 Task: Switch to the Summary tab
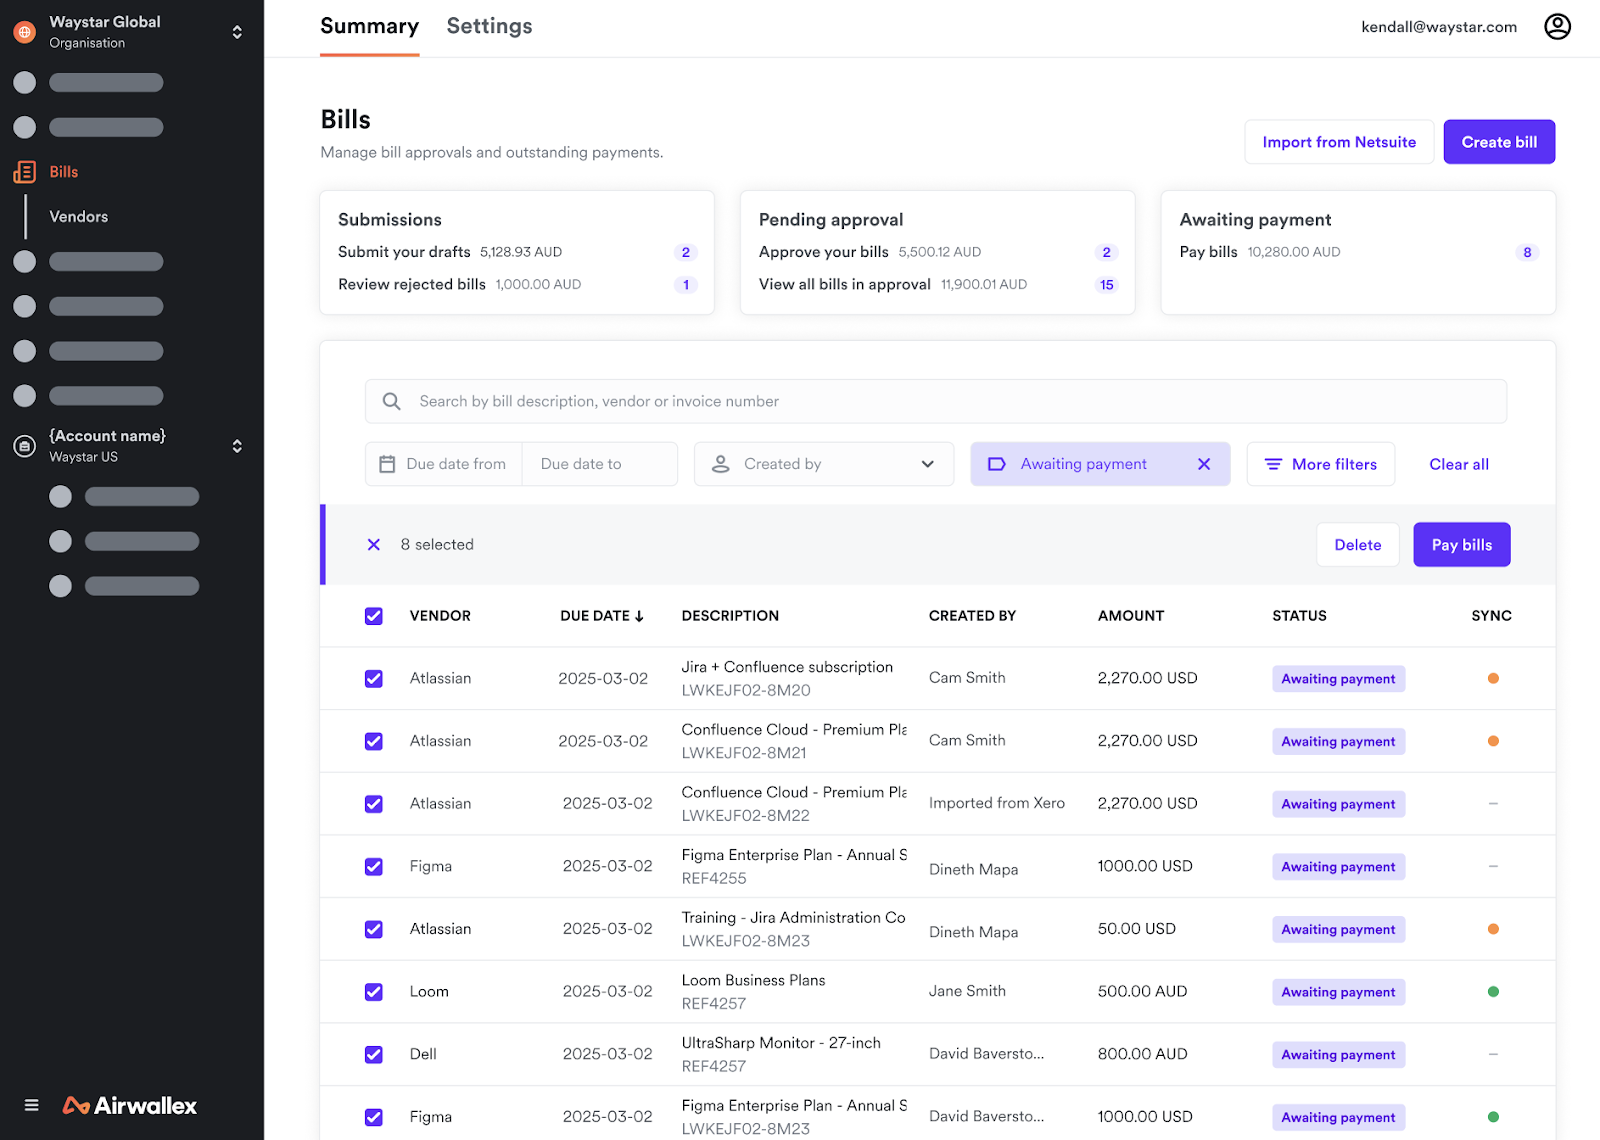(x=369, y=27)
